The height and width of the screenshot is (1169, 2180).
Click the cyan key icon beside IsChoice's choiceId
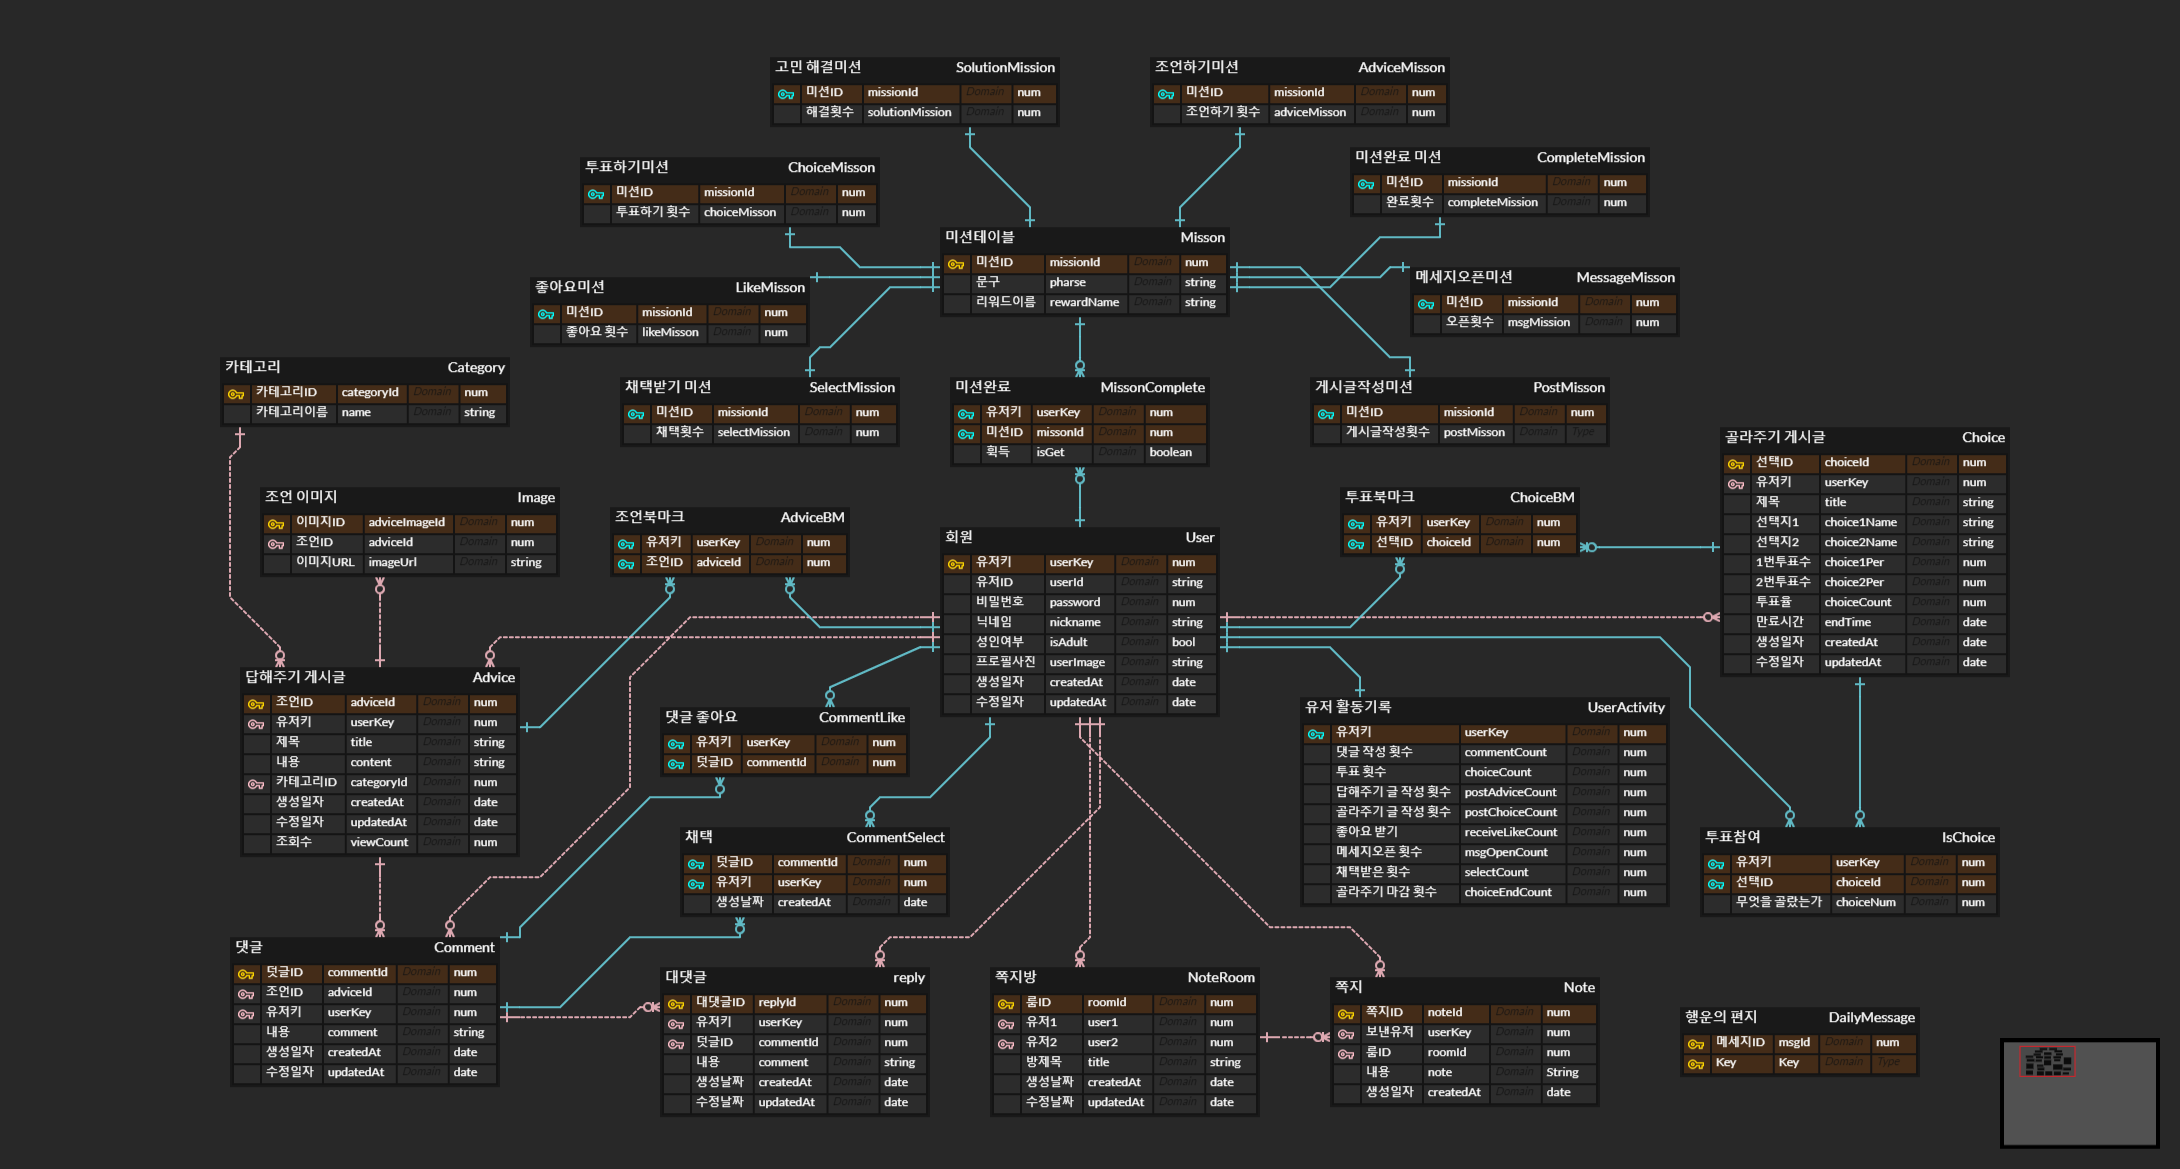pos(1716,884)
